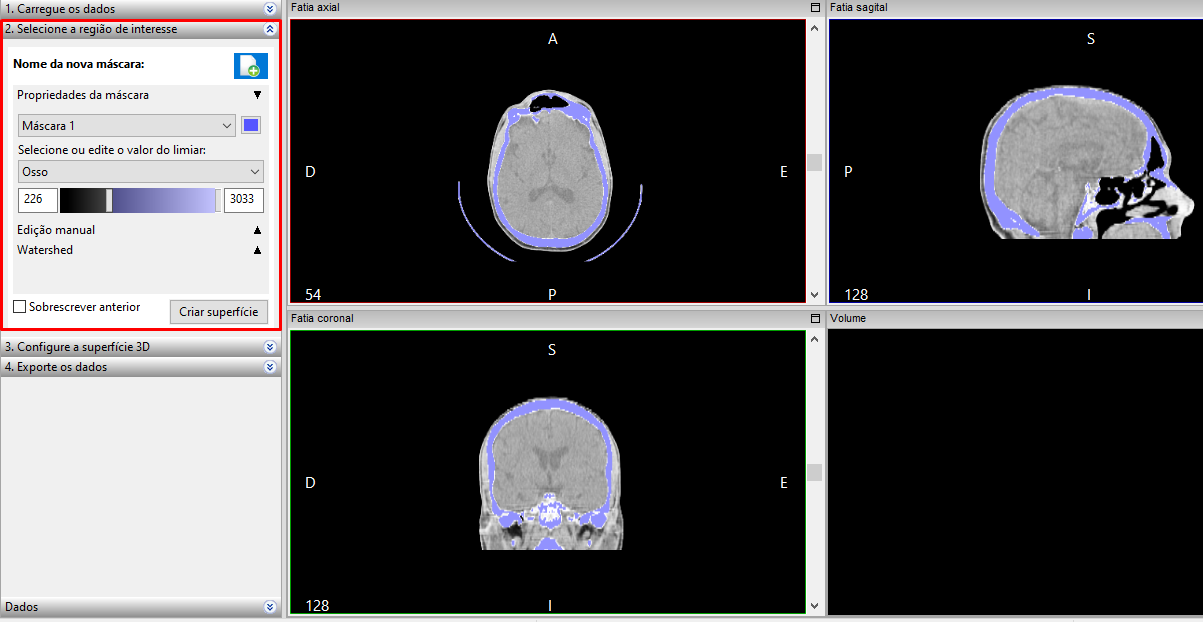1203x622 pixels.
Task: Click the Volume view title
Action: pos(847,318)
